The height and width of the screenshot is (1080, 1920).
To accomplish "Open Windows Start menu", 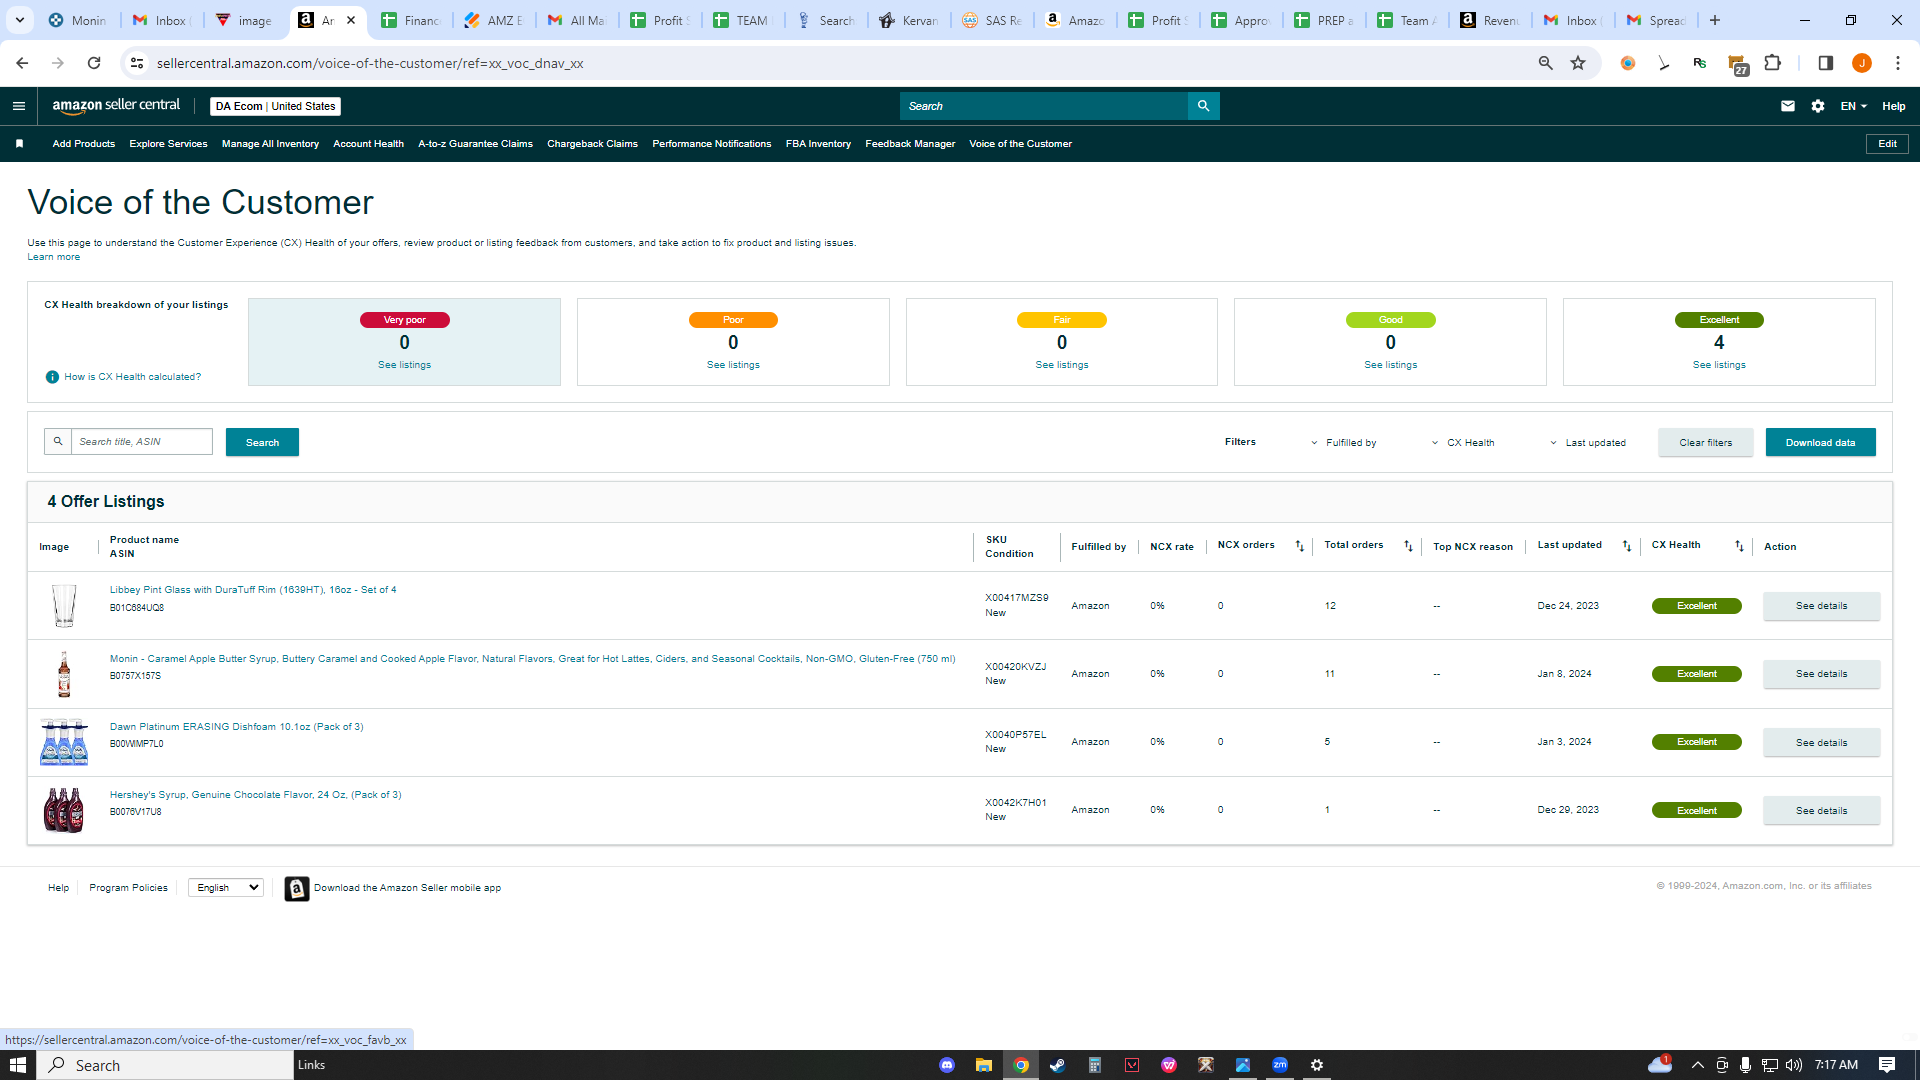I will click(x=18, y=1065).
